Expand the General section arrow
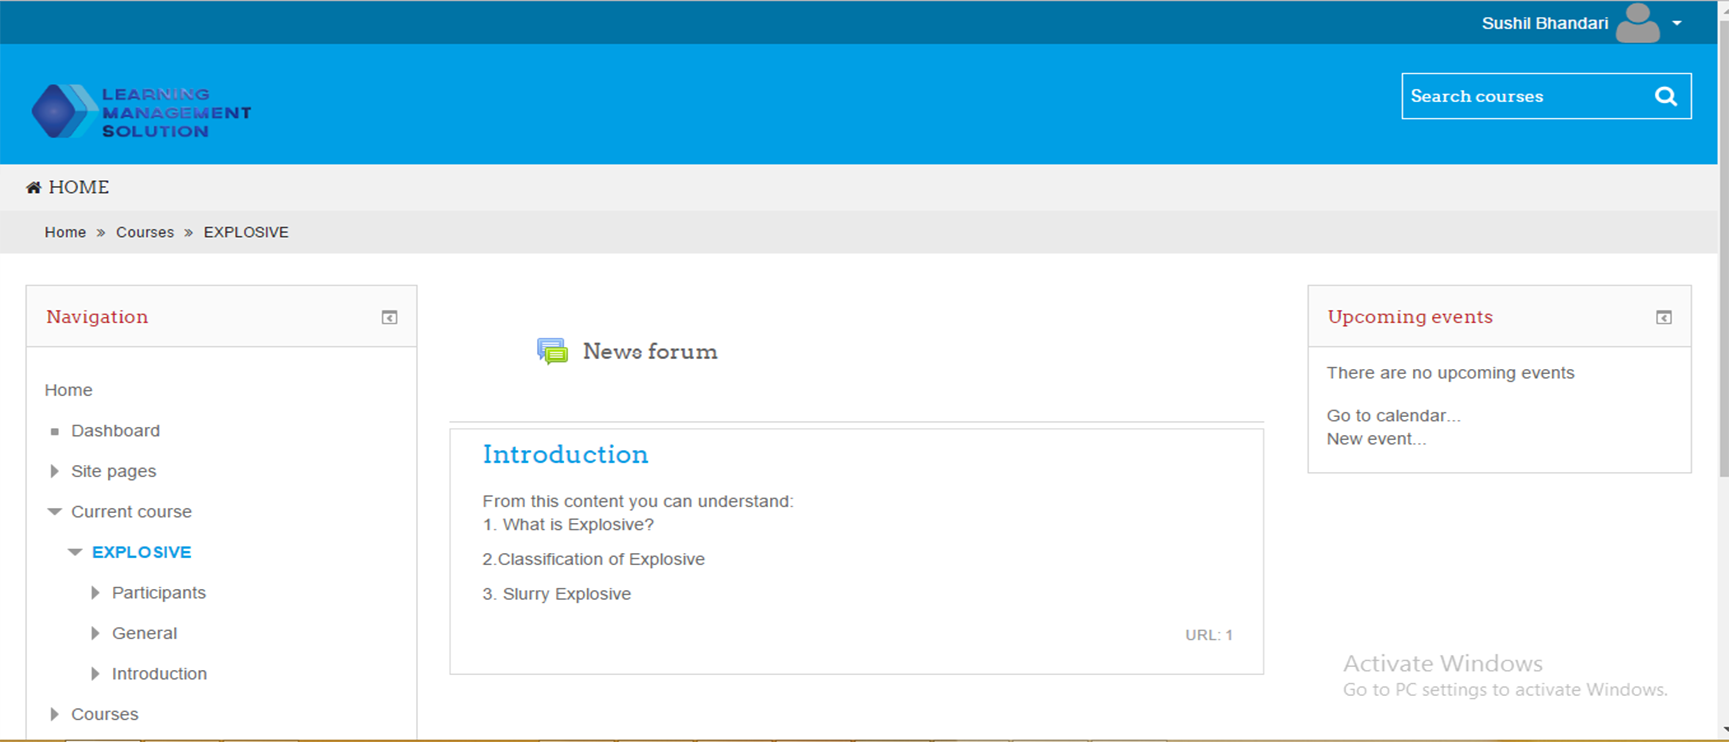 pos(96,633)
